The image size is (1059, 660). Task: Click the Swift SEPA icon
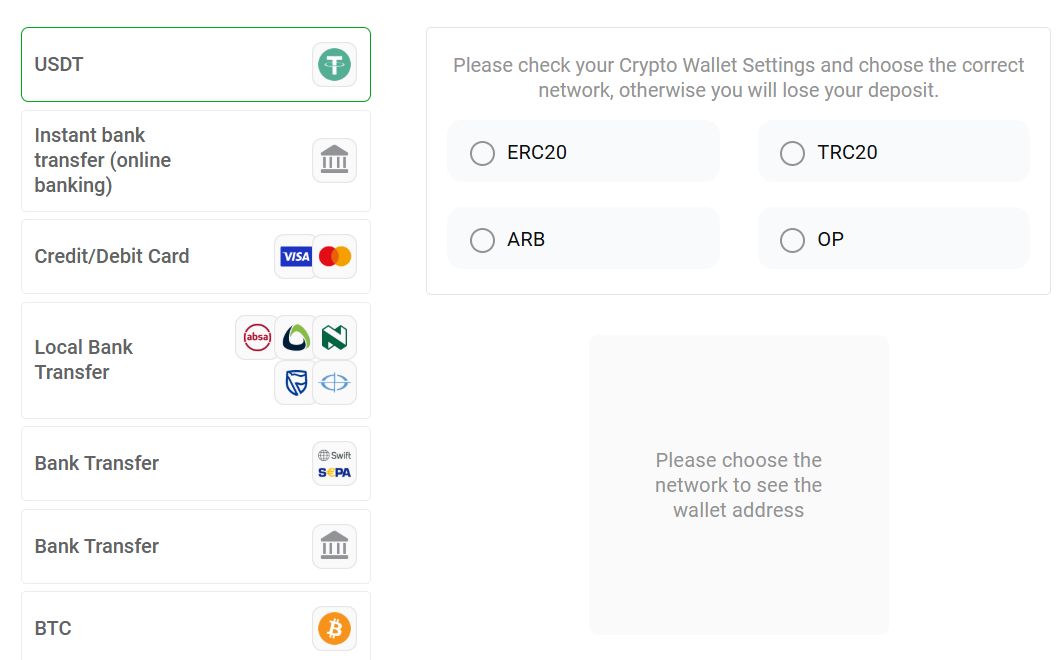334,463
